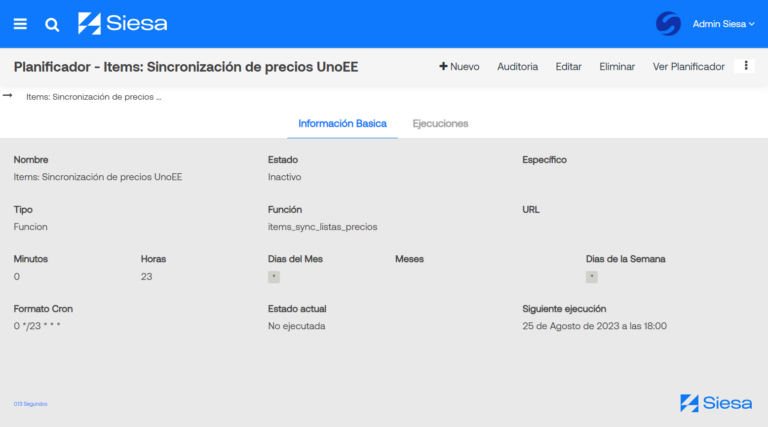Open the hamburger navigation menu
The width and height of the screenshot is (768, 427).
[20, 24]
